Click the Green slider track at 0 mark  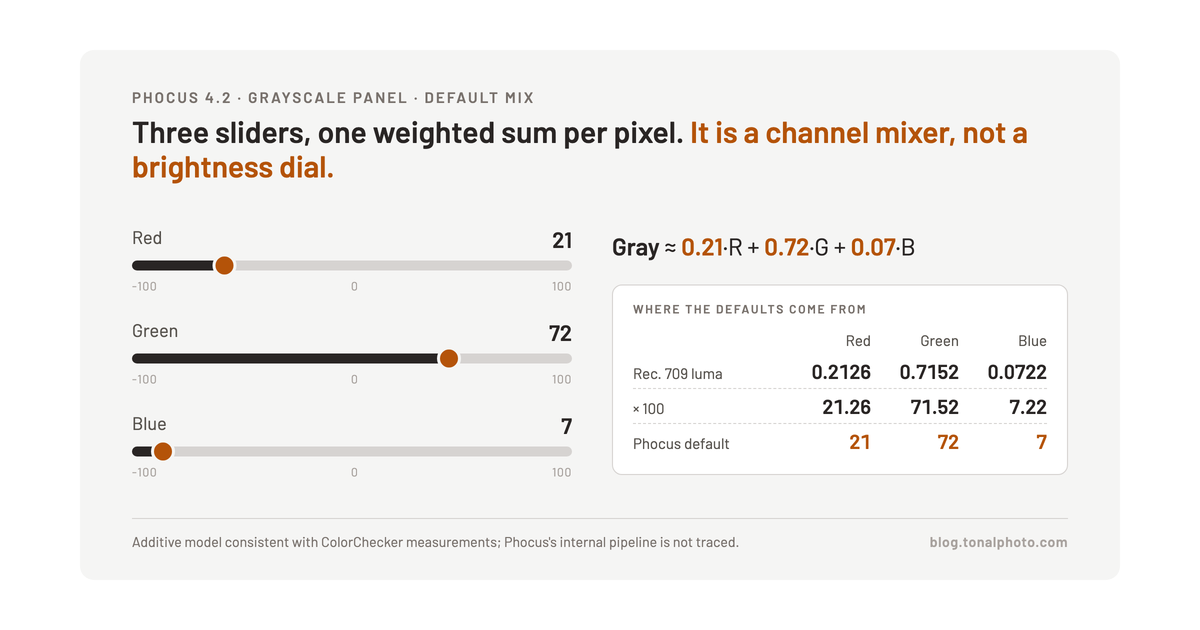[x=354, y=358]
